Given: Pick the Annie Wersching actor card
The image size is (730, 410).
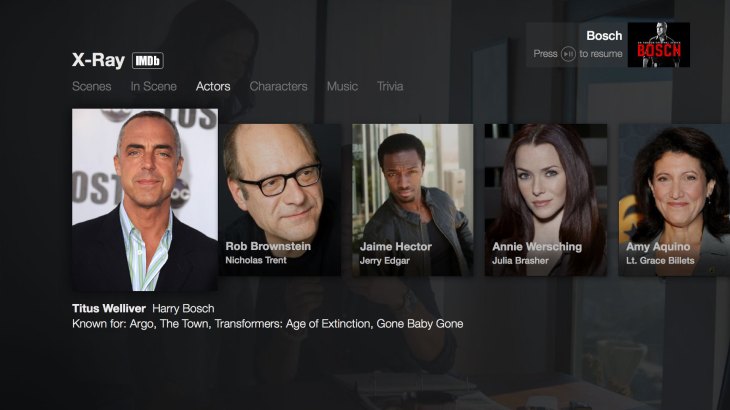Looking at the screenshot, I should tap(546, 200).
